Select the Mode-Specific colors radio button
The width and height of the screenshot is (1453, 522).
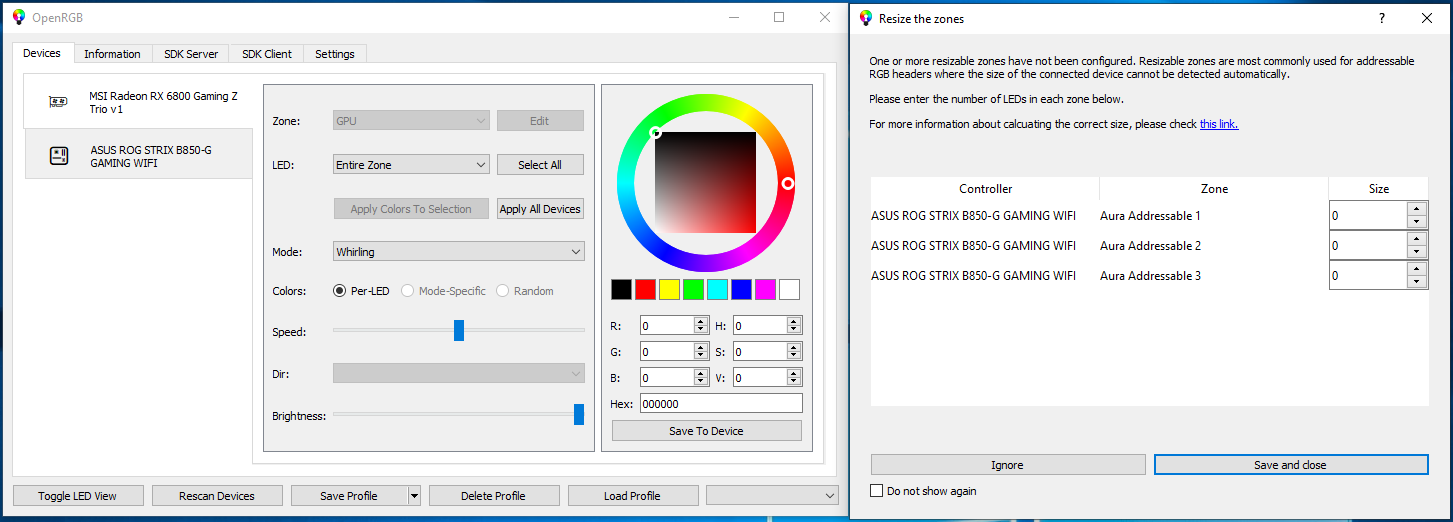coord(408,291)
